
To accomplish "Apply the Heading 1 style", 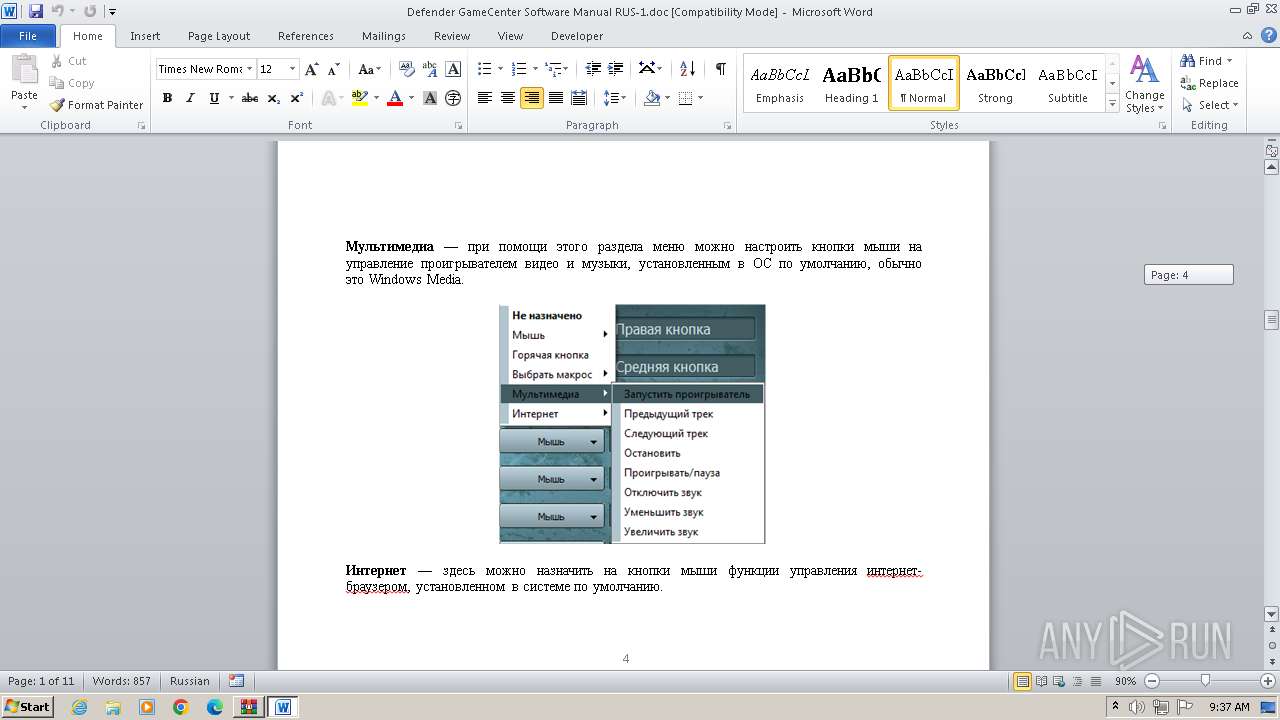I will 851,83.
